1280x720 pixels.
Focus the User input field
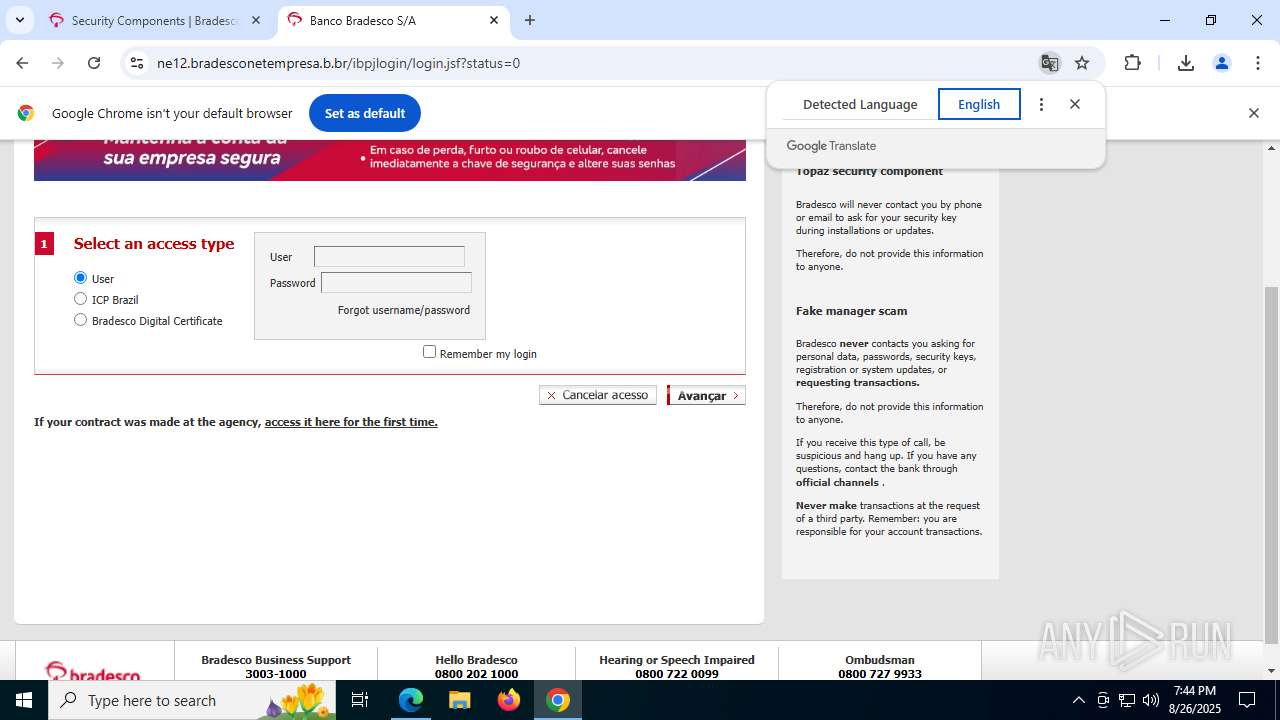389,257
